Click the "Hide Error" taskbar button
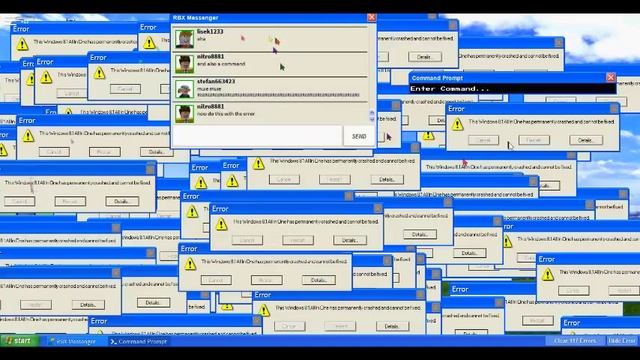This screenshot has width=640, height=360. (x=622, y=341)
